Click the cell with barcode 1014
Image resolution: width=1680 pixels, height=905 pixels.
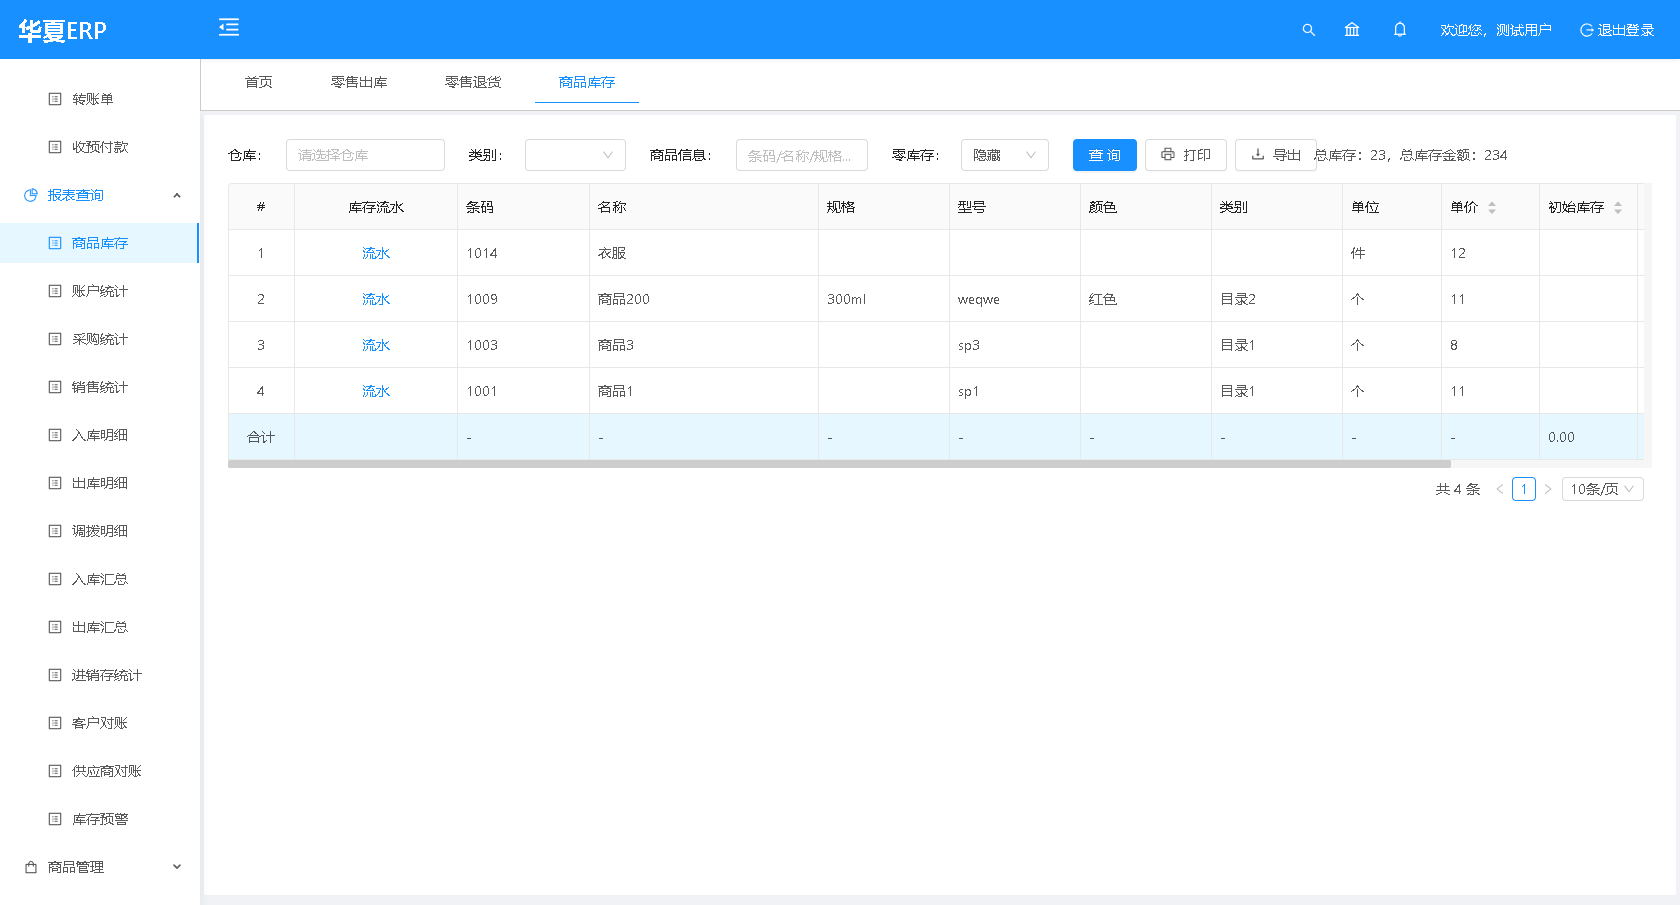pos(523,253)
